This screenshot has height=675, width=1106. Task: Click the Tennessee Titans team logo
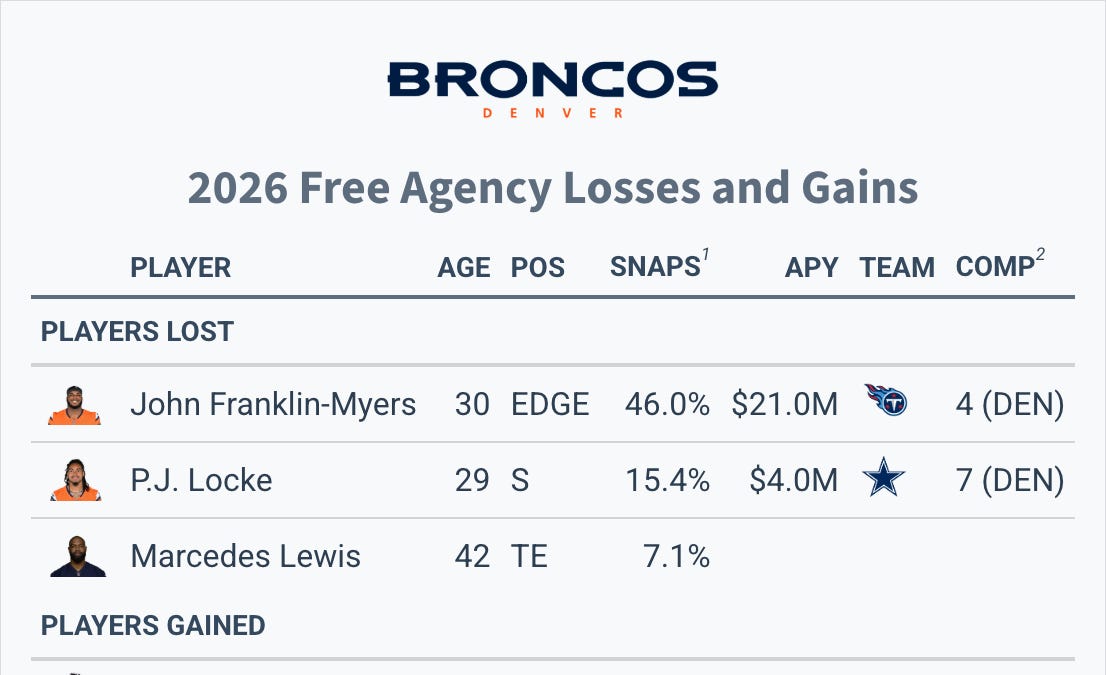coord(886,400)
